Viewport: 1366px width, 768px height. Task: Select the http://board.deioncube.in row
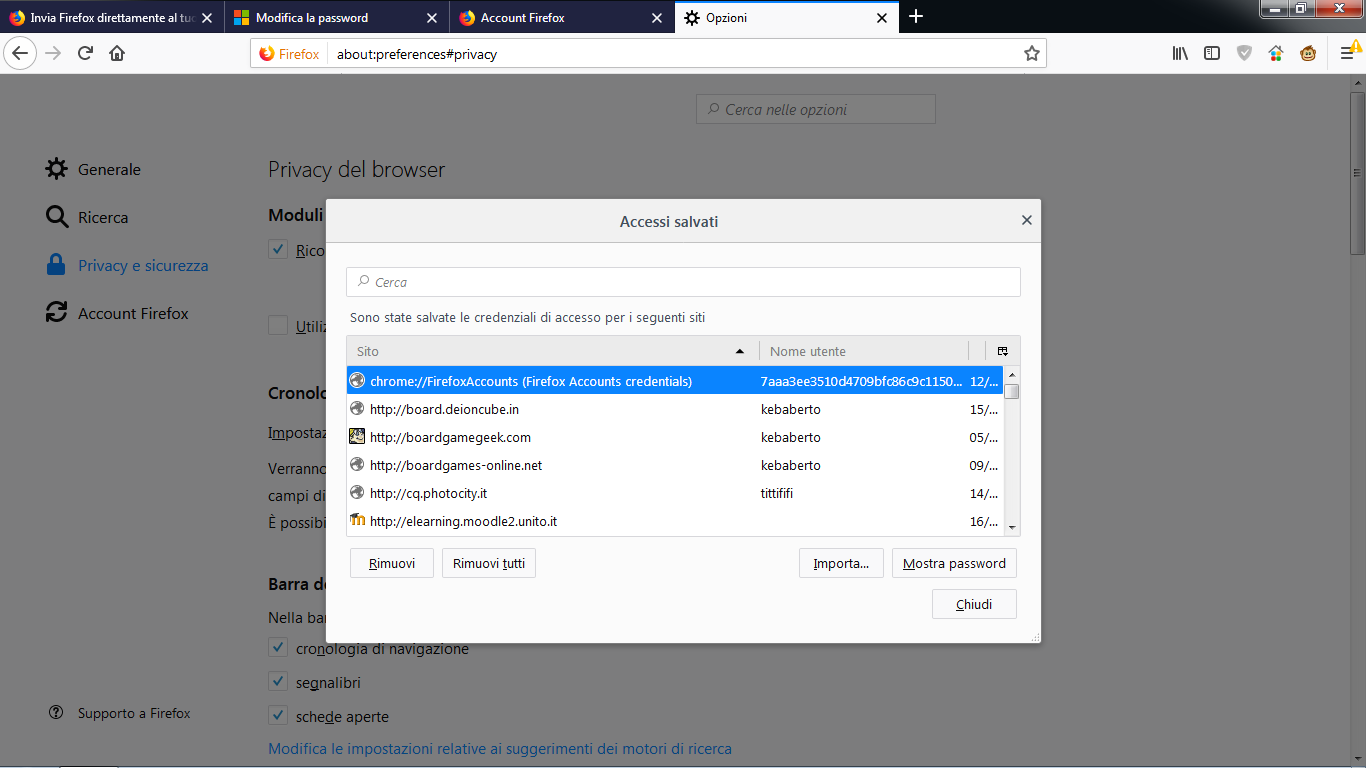675,409
